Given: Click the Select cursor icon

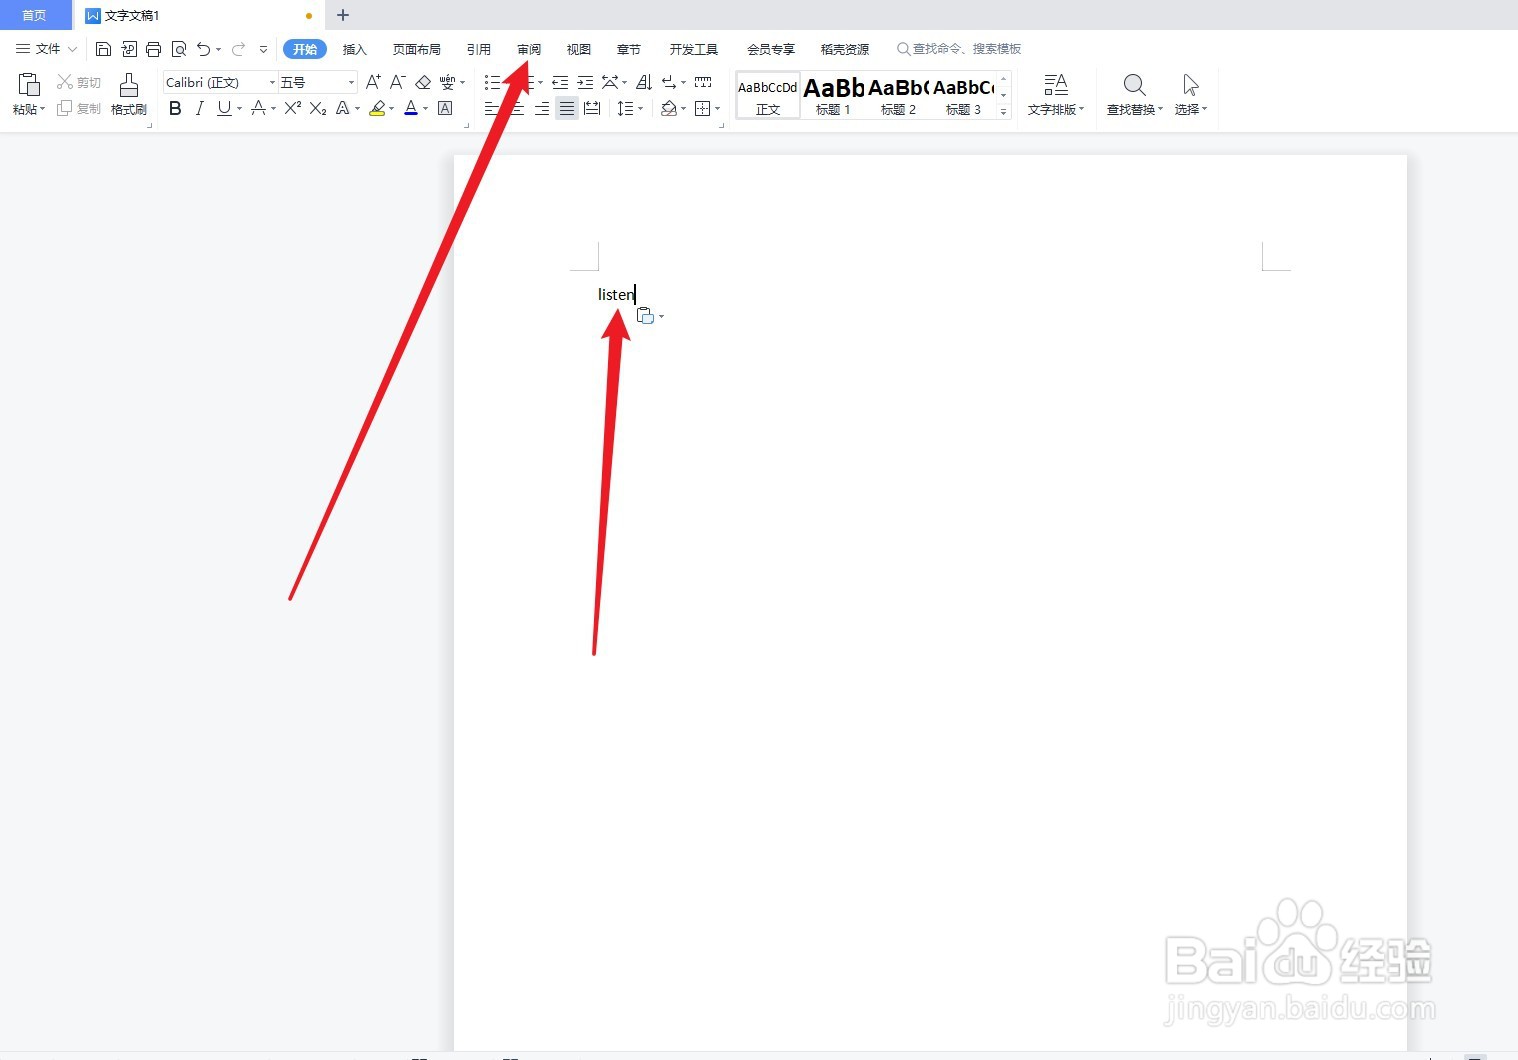Looking at the screenshot, I should coord(1190,85).
